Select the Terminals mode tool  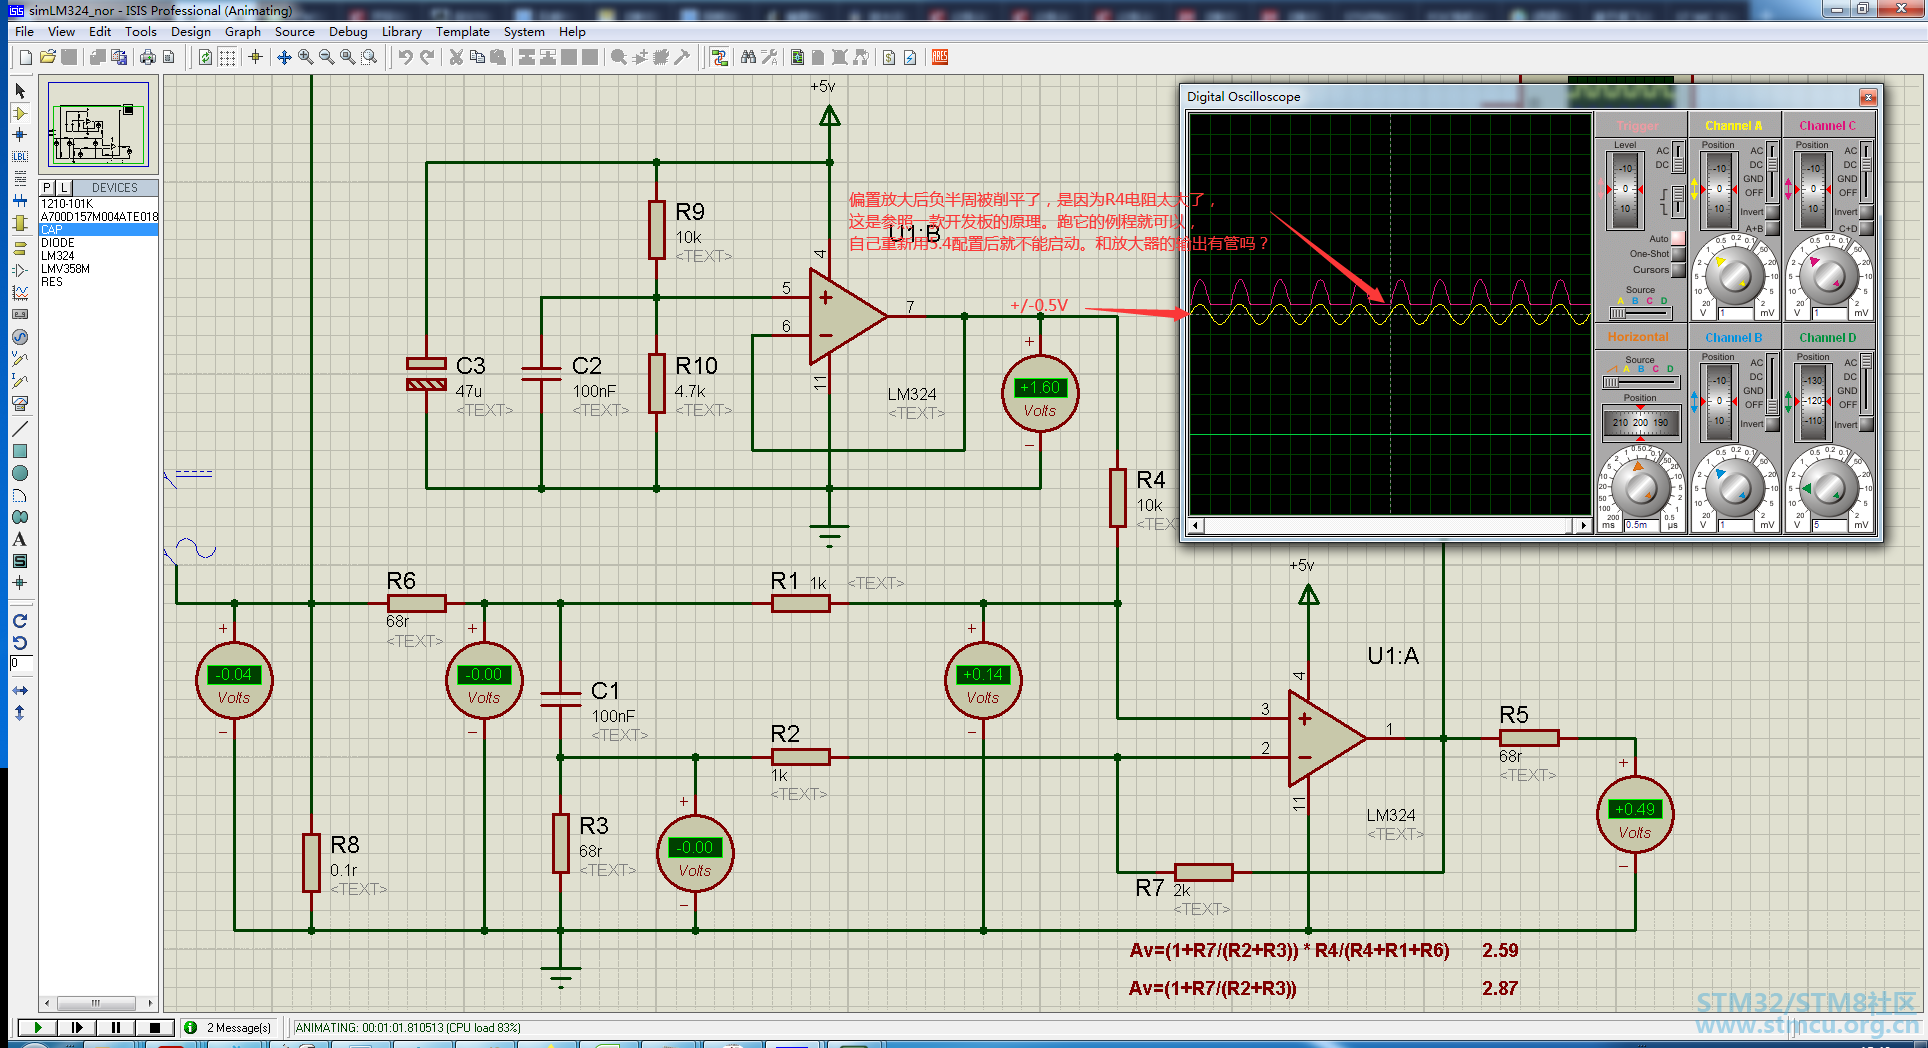(x=20, y=248)
